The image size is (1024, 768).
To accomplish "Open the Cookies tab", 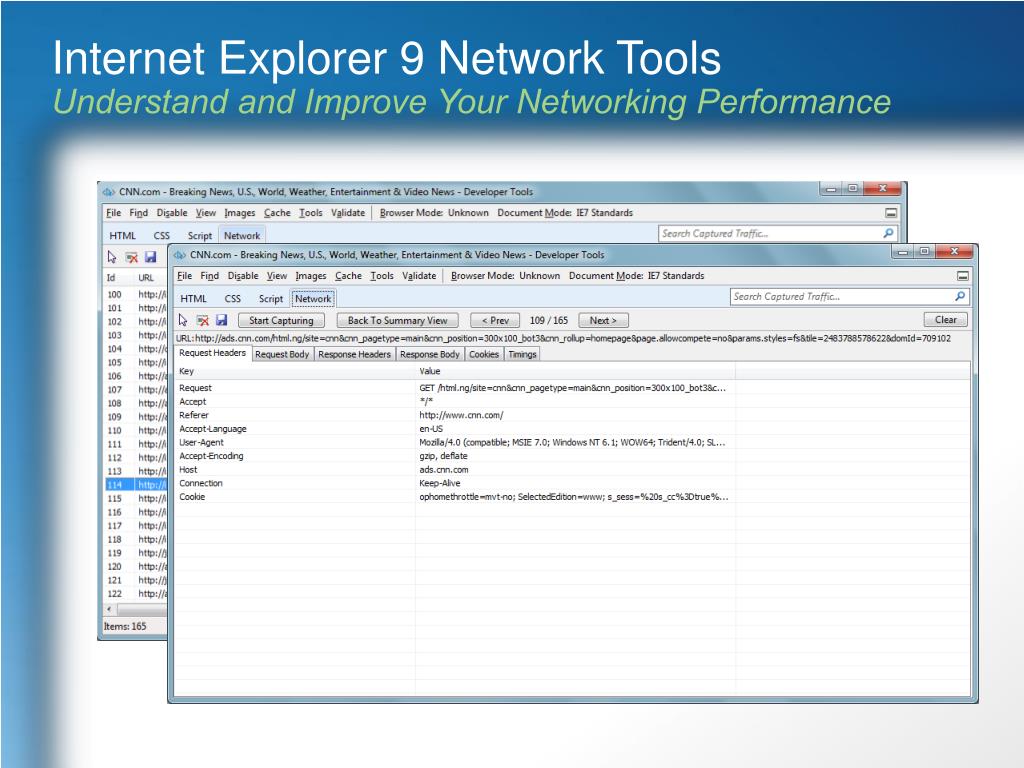I will click(484, 354).
